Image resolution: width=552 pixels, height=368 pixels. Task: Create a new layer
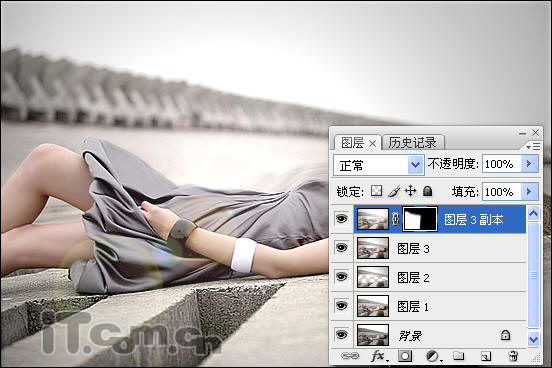click(486, 356)
